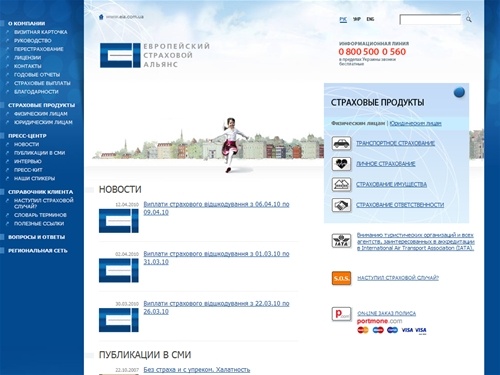Open news link for payouts 06.04.10 to 09.04.10
Viewport: 500px width, 375px height.
(x=216, y=208)
